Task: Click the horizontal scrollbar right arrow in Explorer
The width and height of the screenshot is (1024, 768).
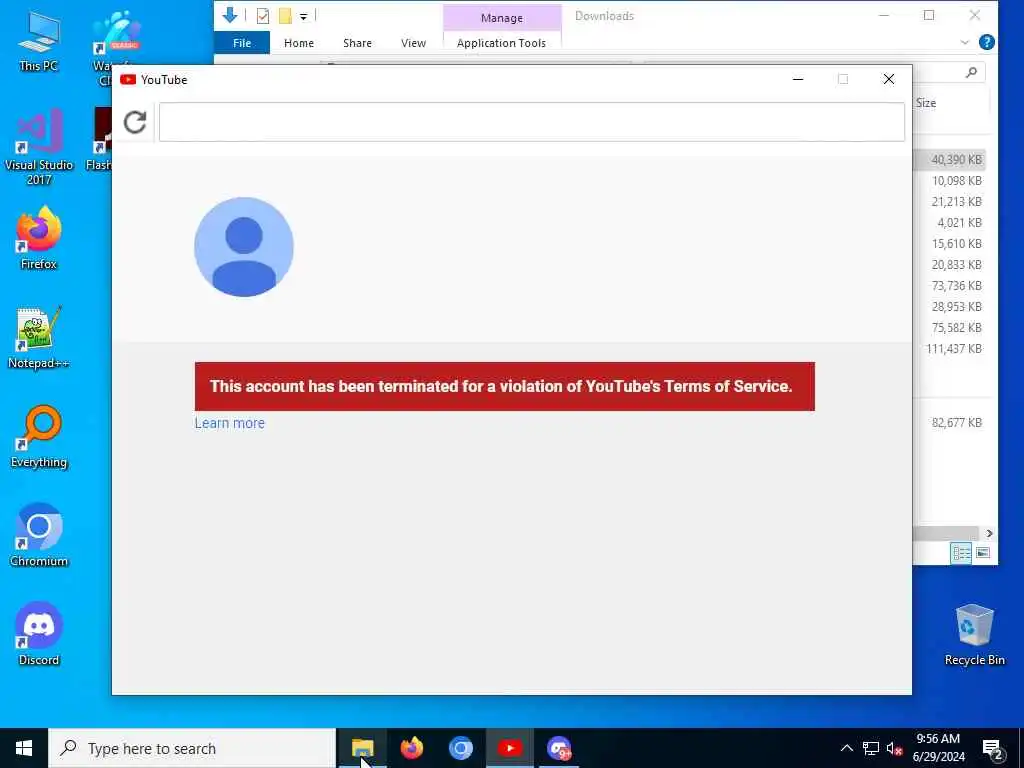Action: pyautogui.click(x=989, y=534)
